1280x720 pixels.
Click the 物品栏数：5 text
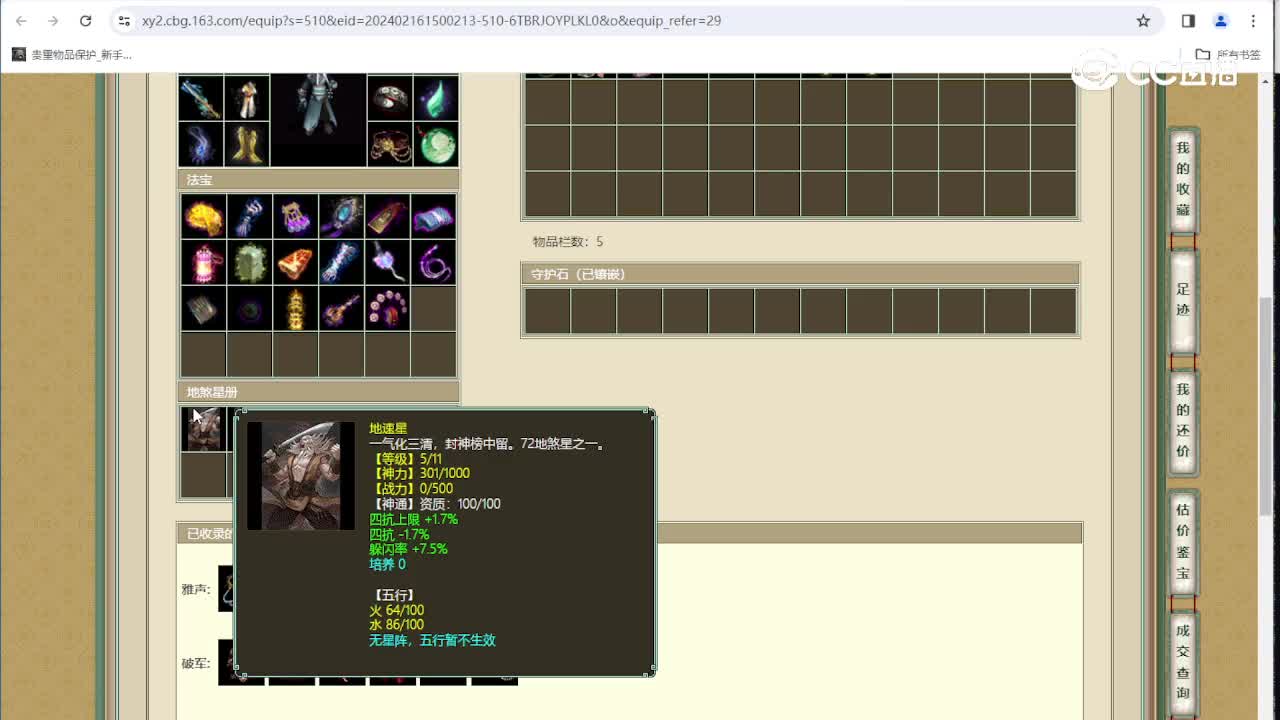click(x=568, y=242)
